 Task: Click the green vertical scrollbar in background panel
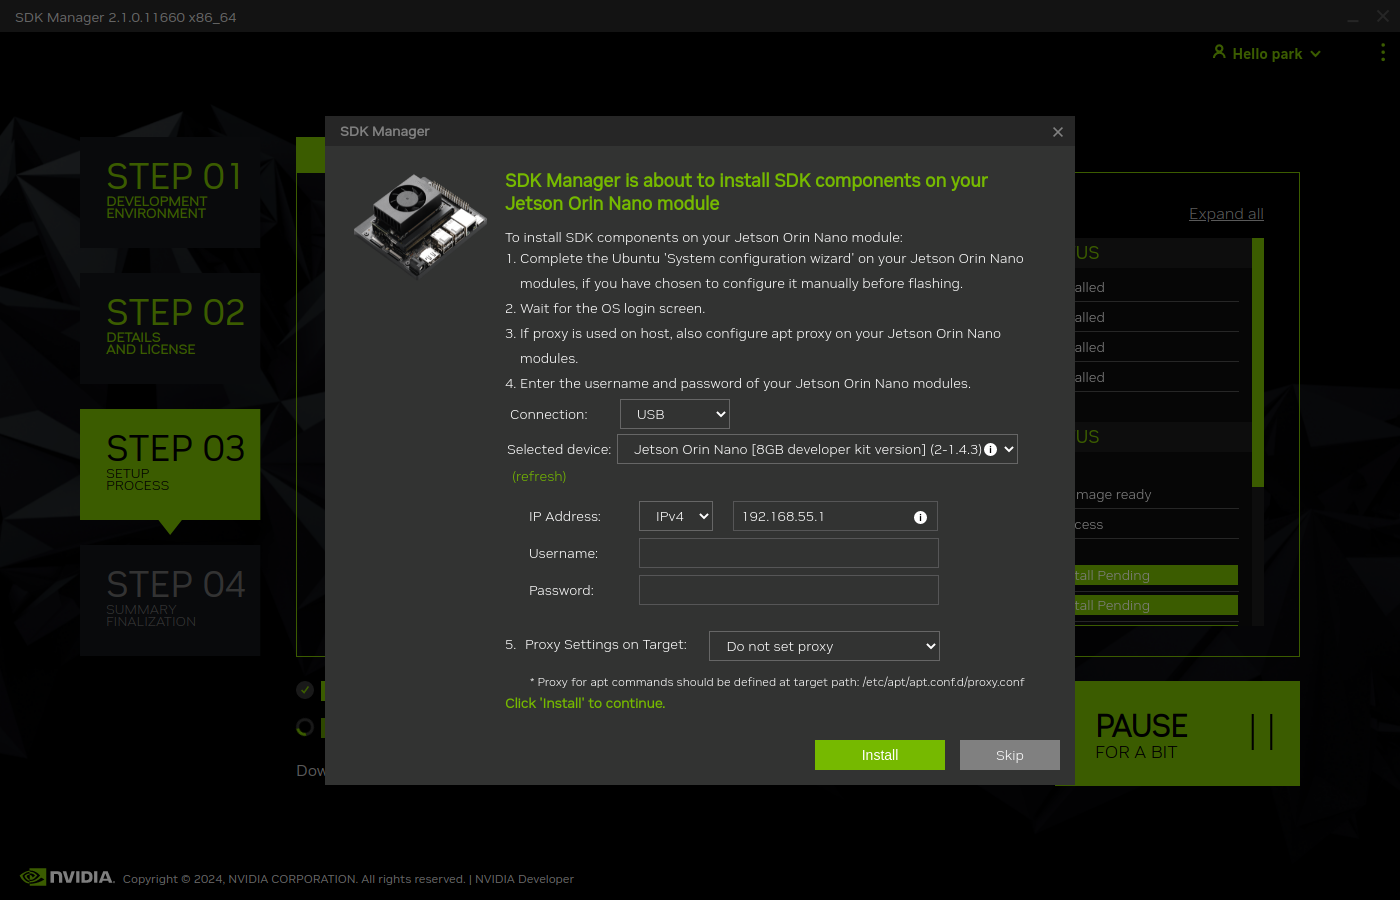(1258, 362)
